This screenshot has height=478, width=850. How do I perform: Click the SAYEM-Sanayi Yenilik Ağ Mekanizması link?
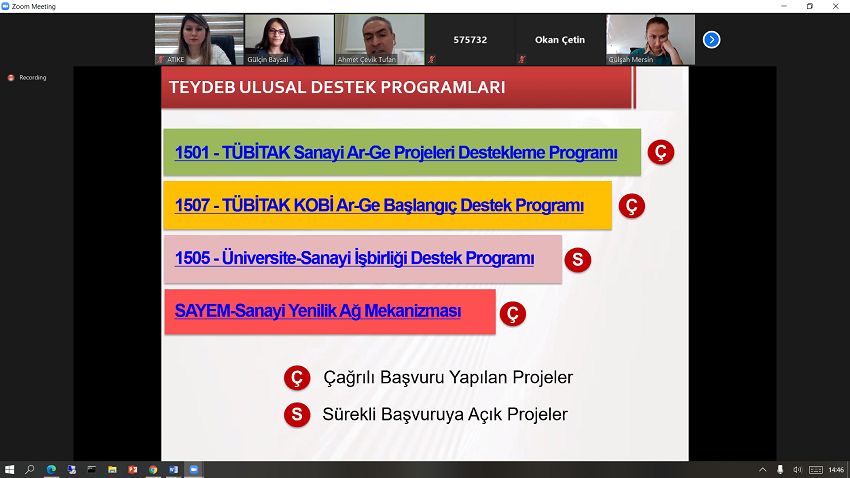(318, 311)
